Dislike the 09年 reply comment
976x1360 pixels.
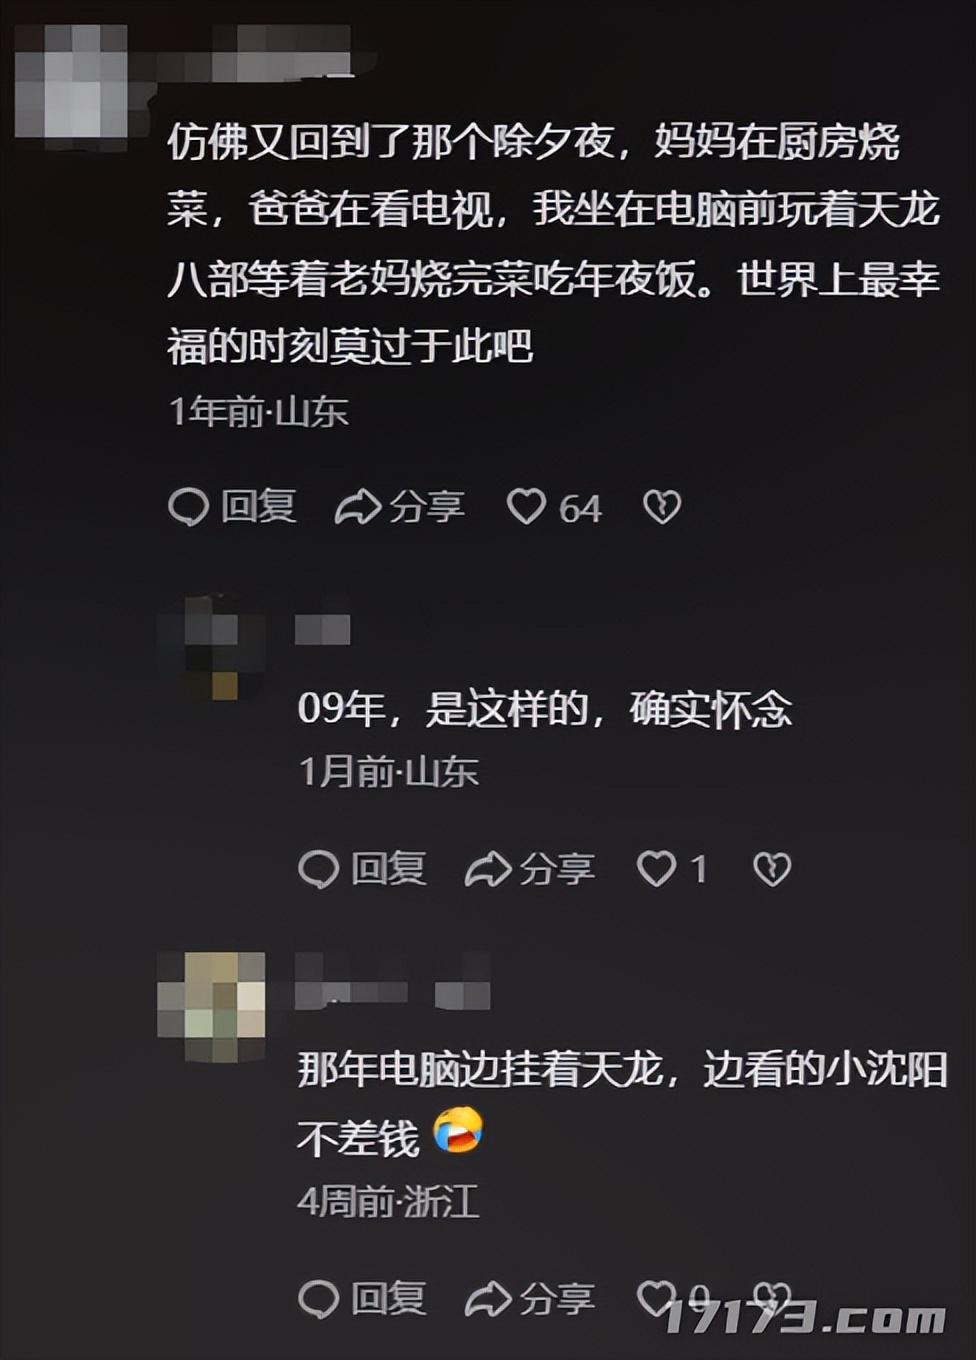pos(772,868)
